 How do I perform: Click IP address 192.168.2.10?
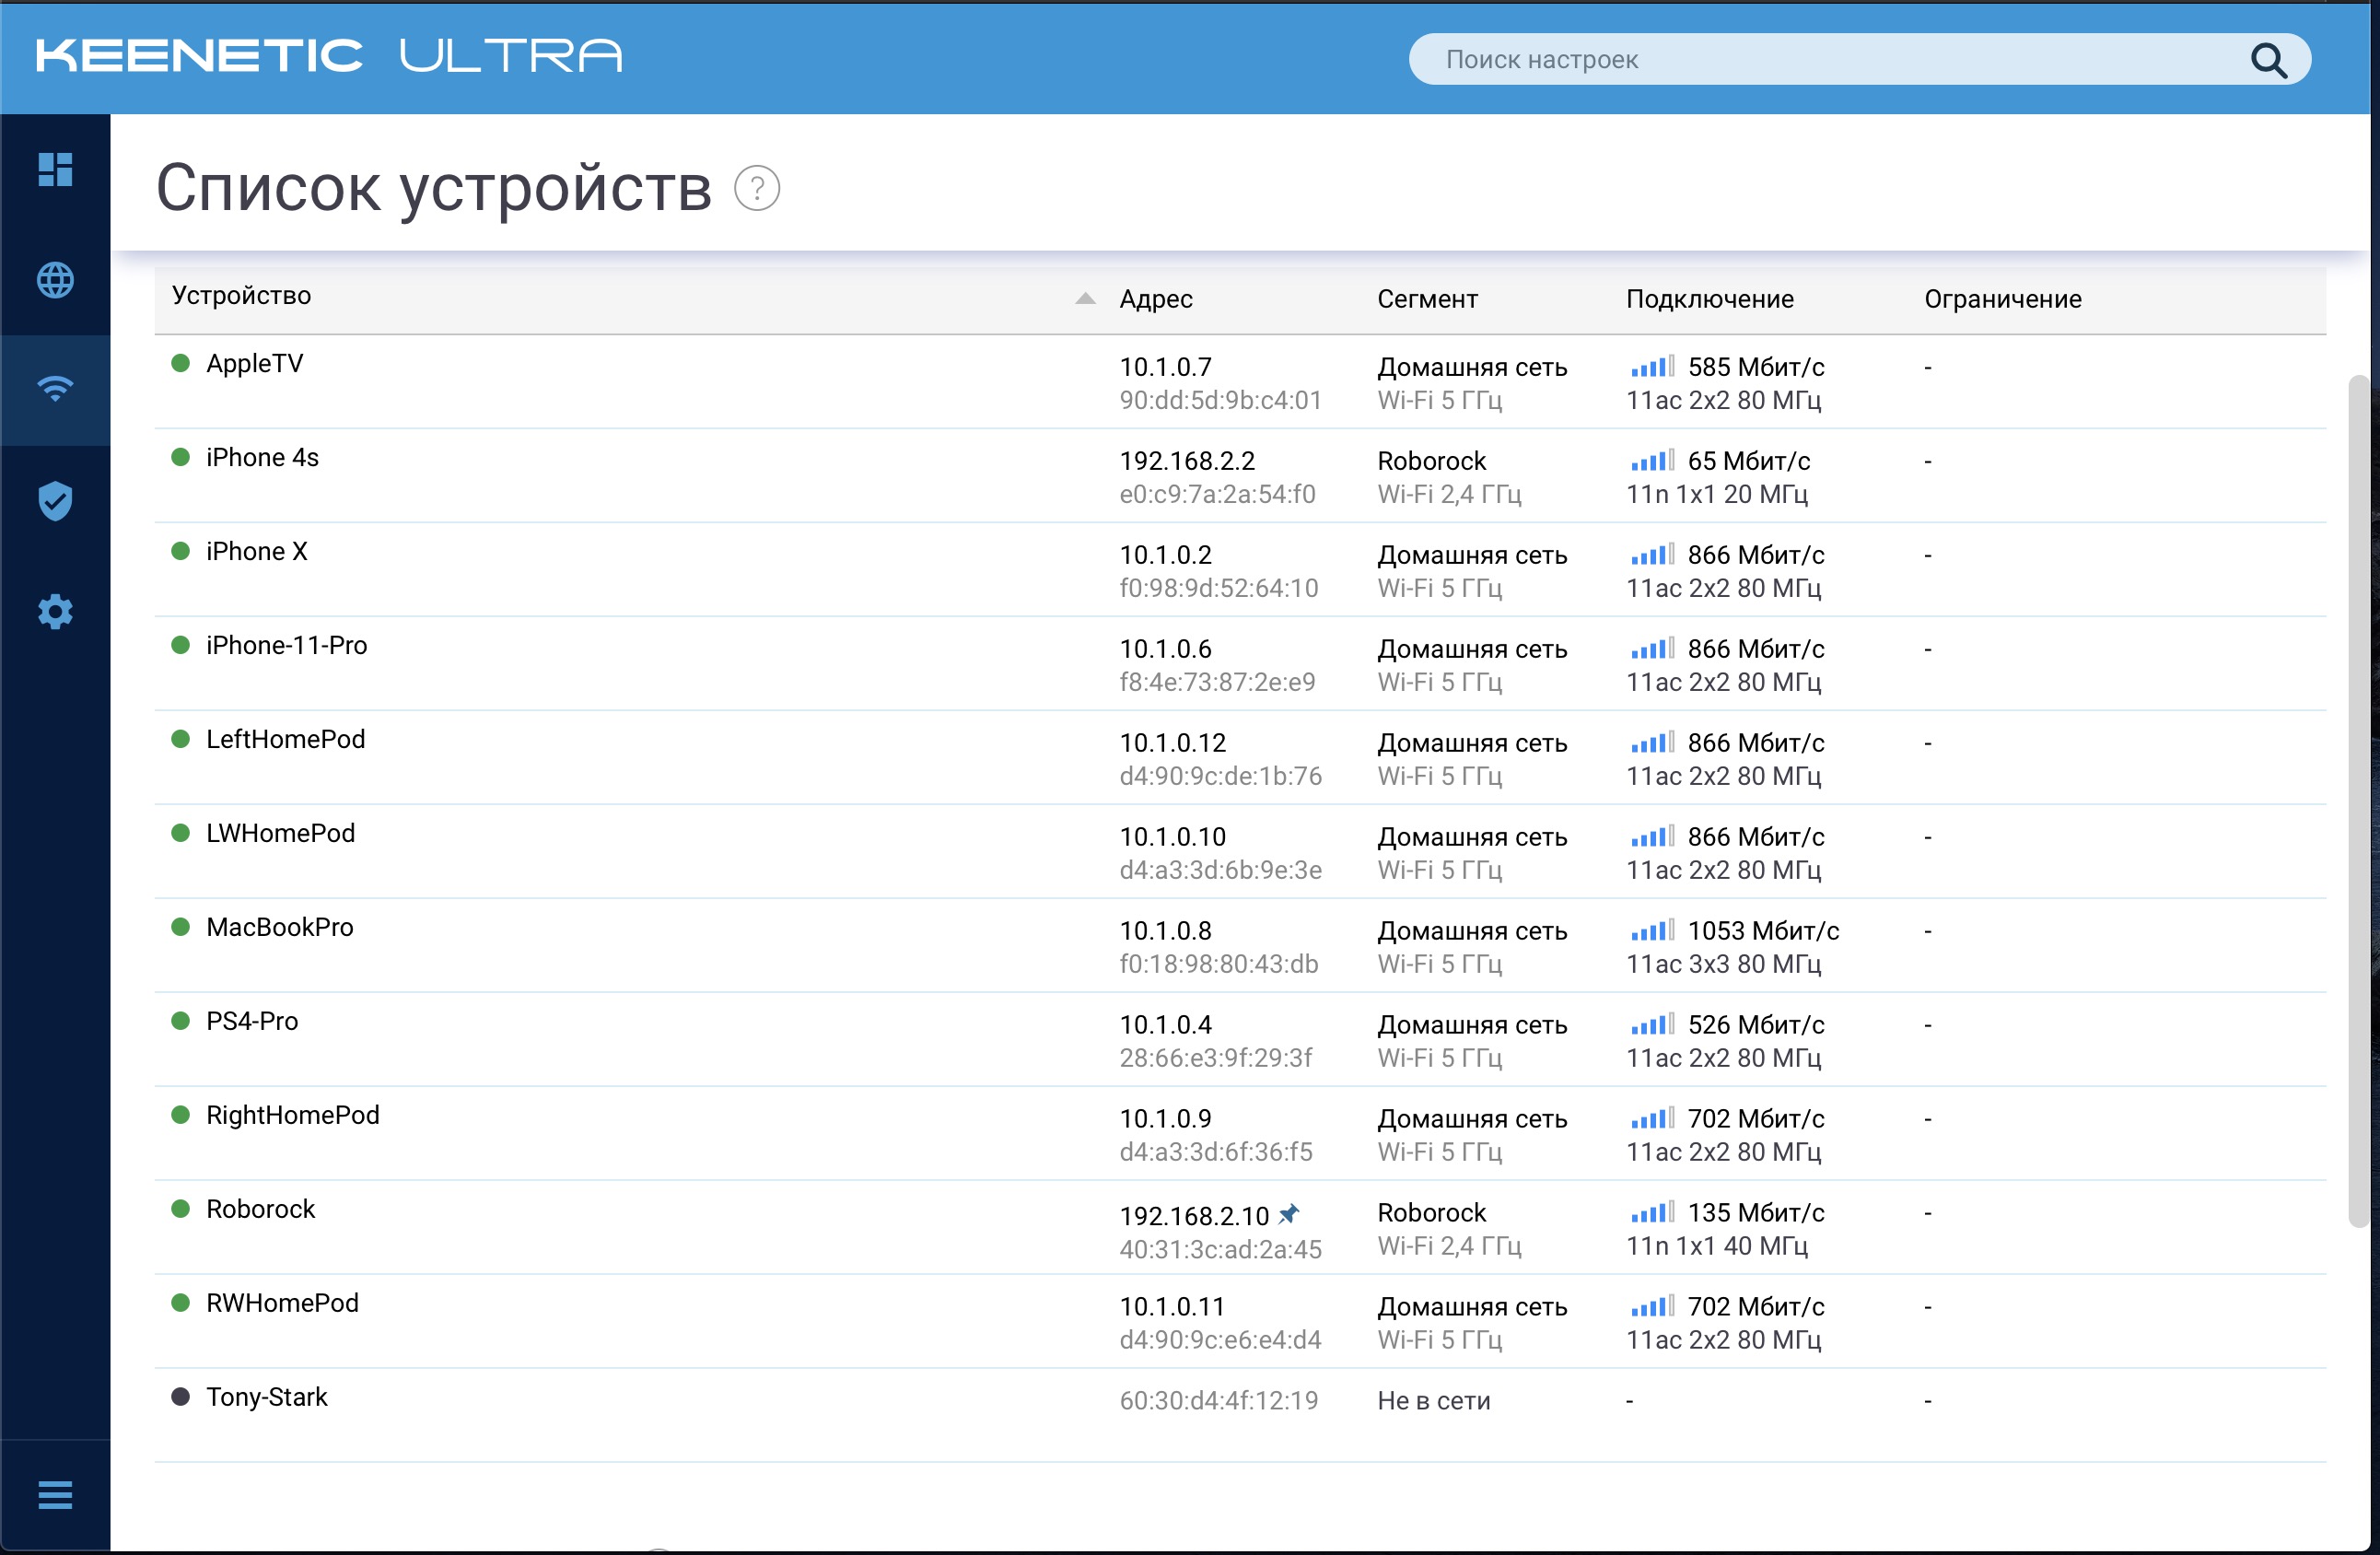point(1194,1216)
